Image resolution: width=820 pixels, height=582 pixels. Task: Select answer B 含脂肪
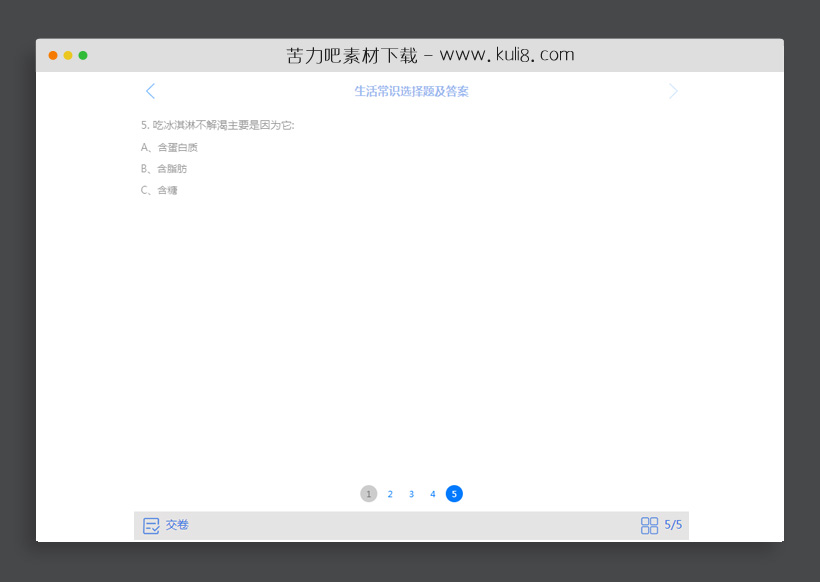click(x=165, y=168)
